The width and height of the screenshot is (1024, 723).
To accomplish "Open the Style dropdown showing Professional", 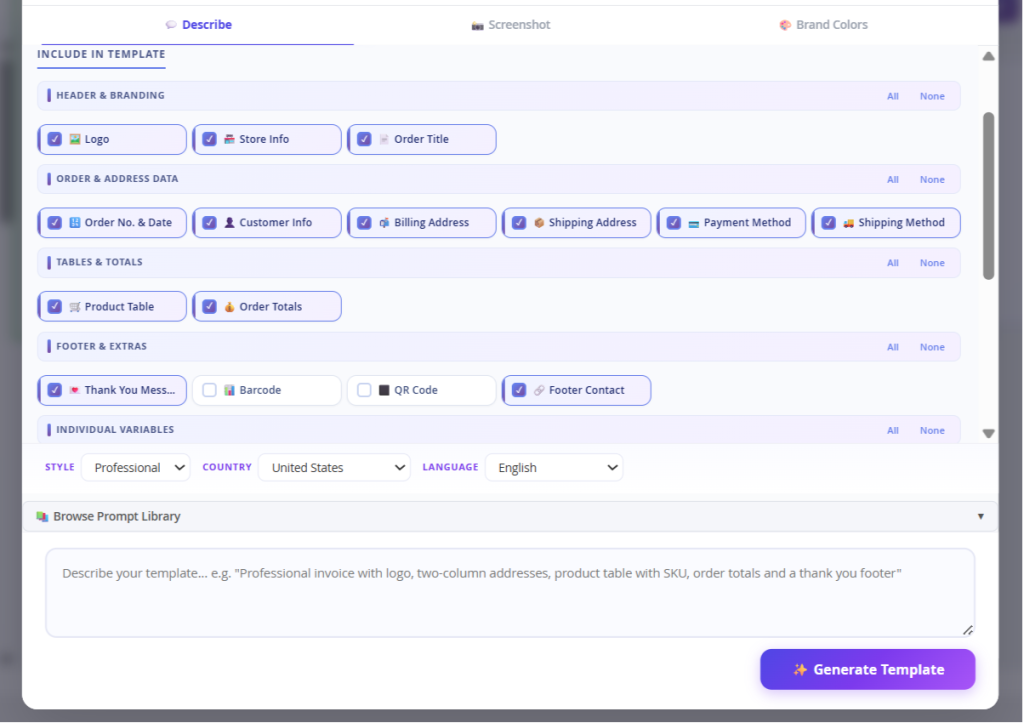I will pyautogui.click(x=136, y=468).
